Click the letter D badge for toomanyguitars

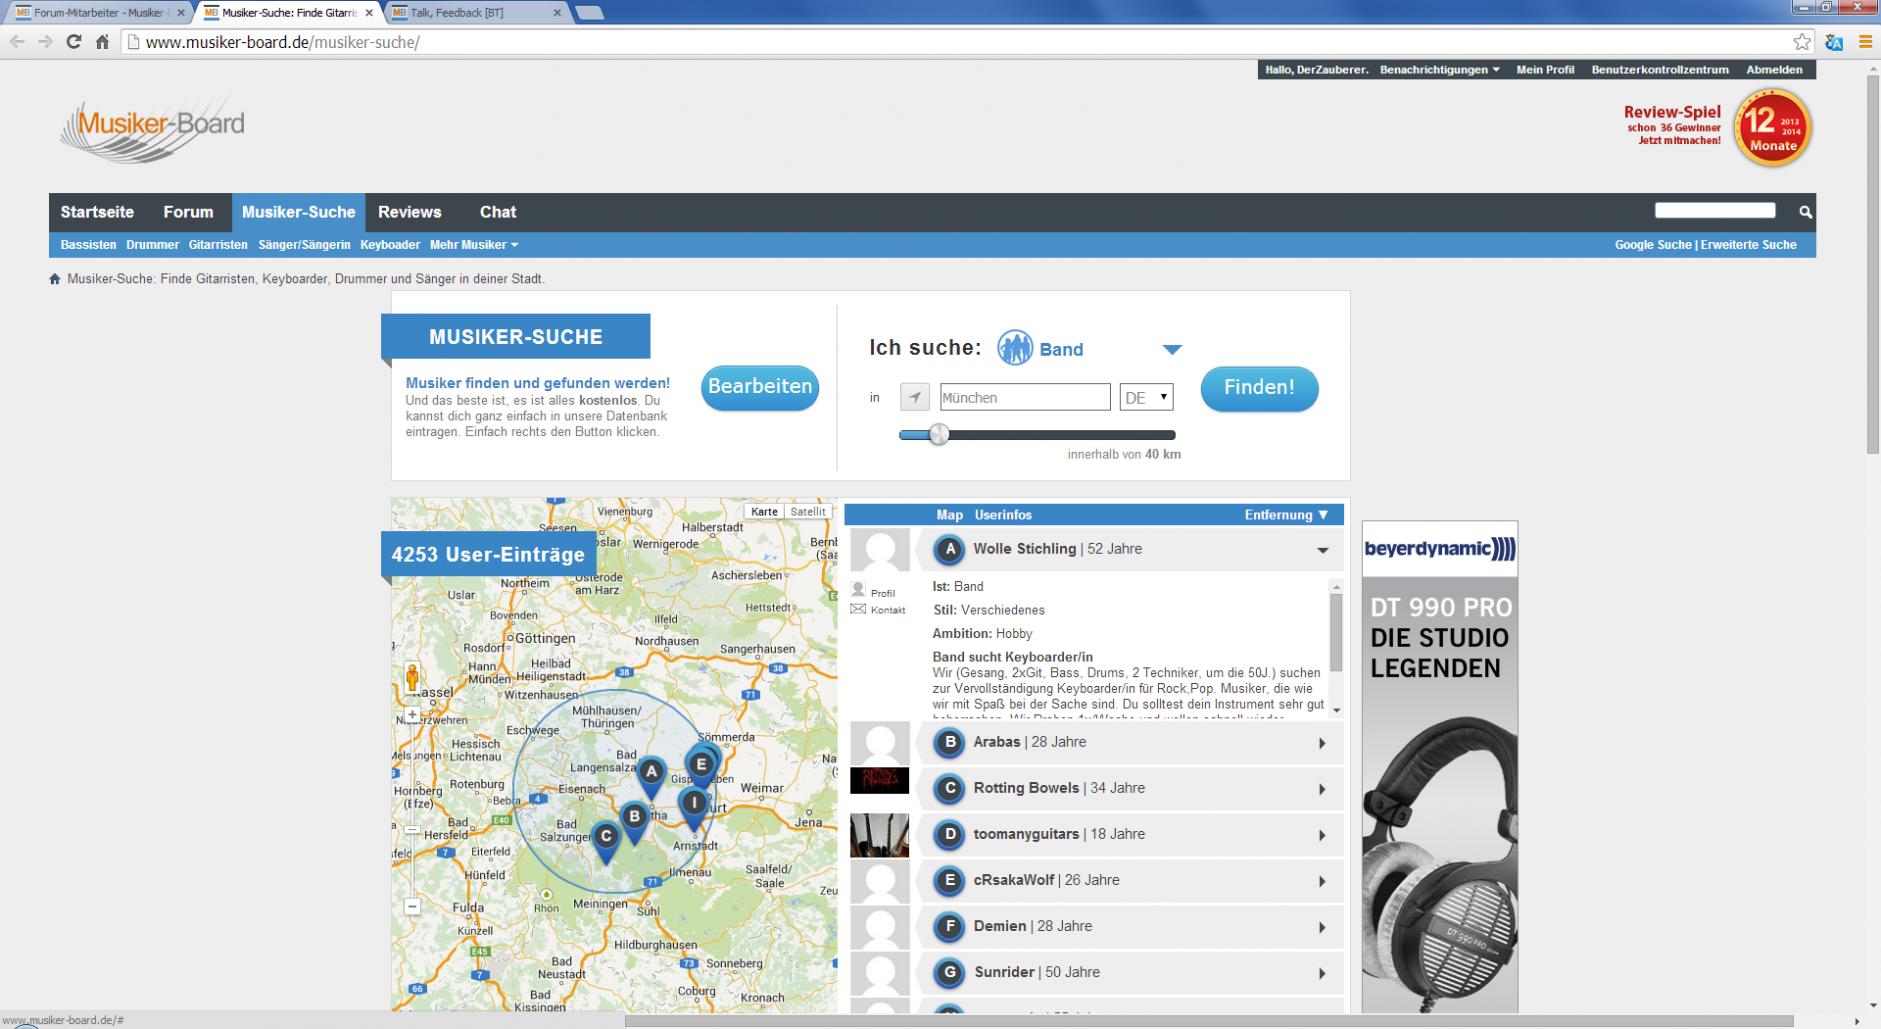click(950, 834)
